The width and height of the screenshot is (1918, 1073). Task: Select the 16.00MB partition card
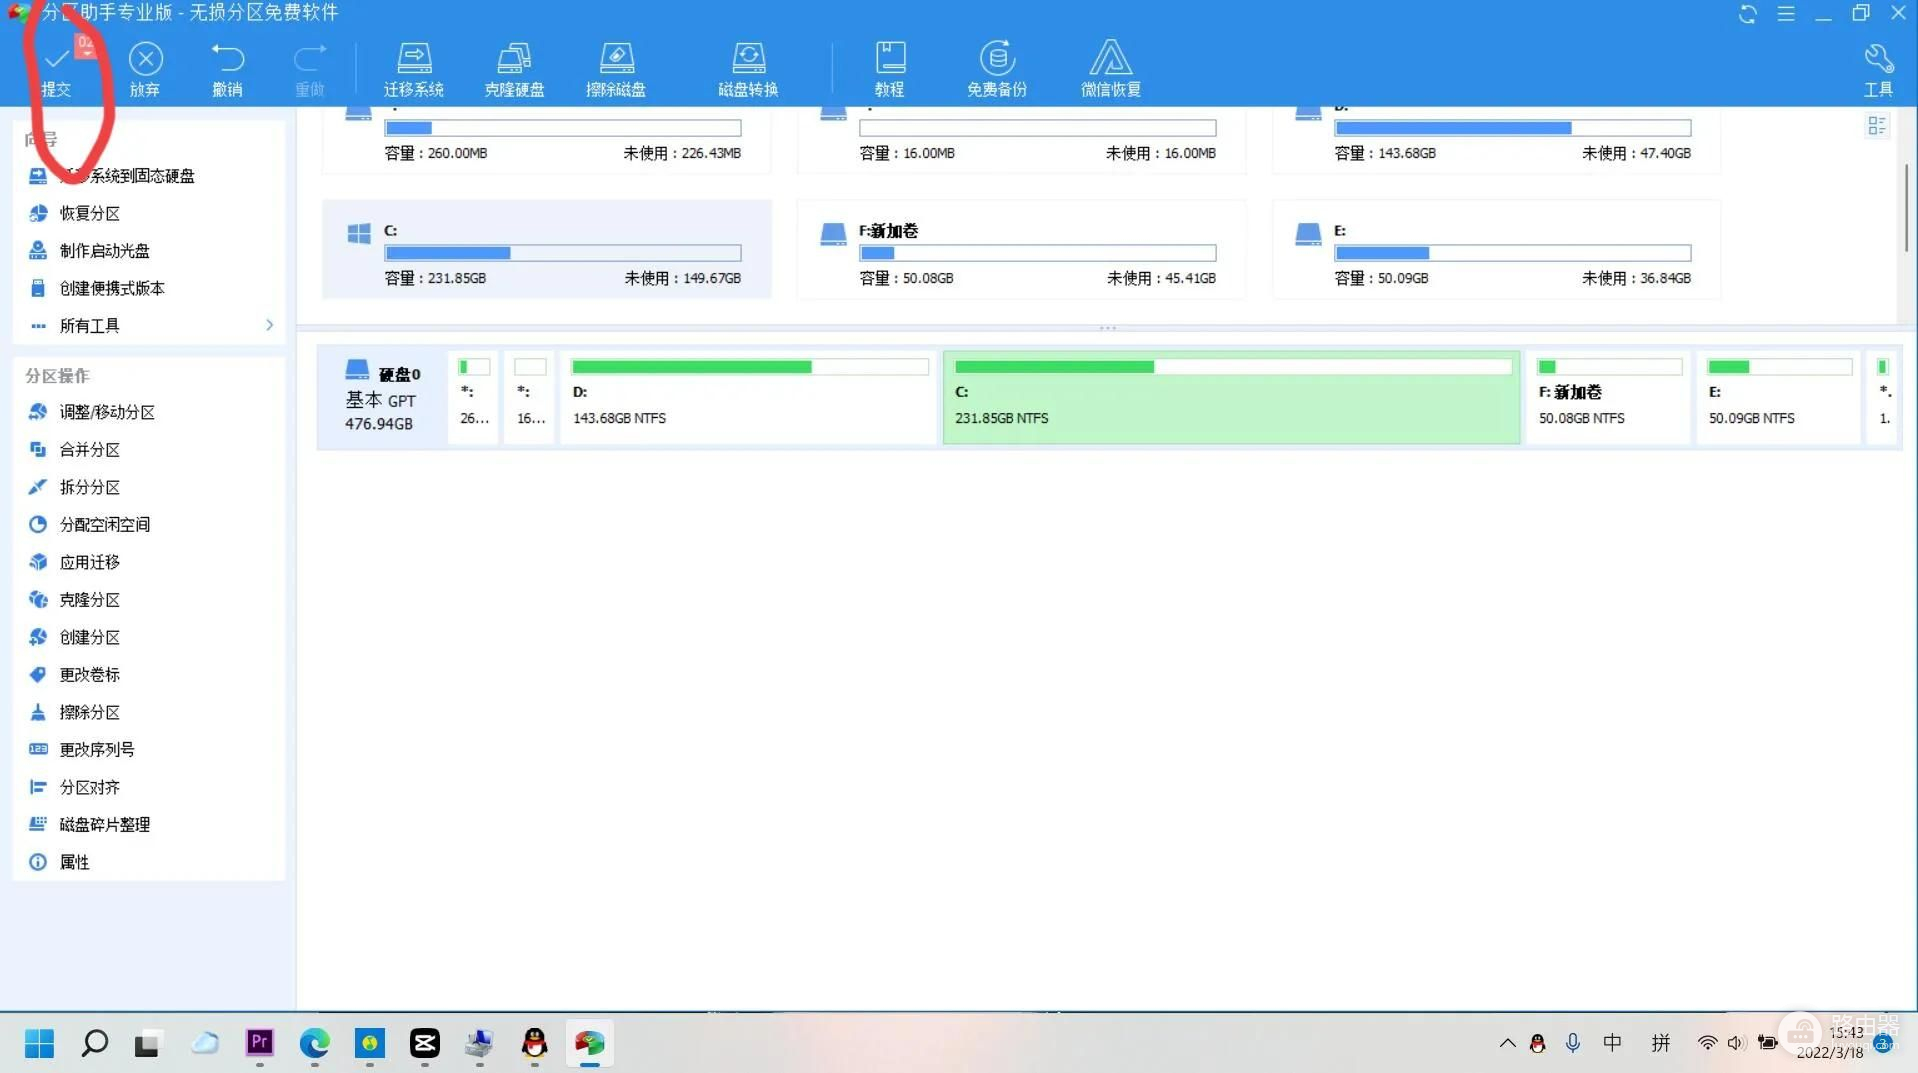pyautogui.click(x=1021, y=140)
